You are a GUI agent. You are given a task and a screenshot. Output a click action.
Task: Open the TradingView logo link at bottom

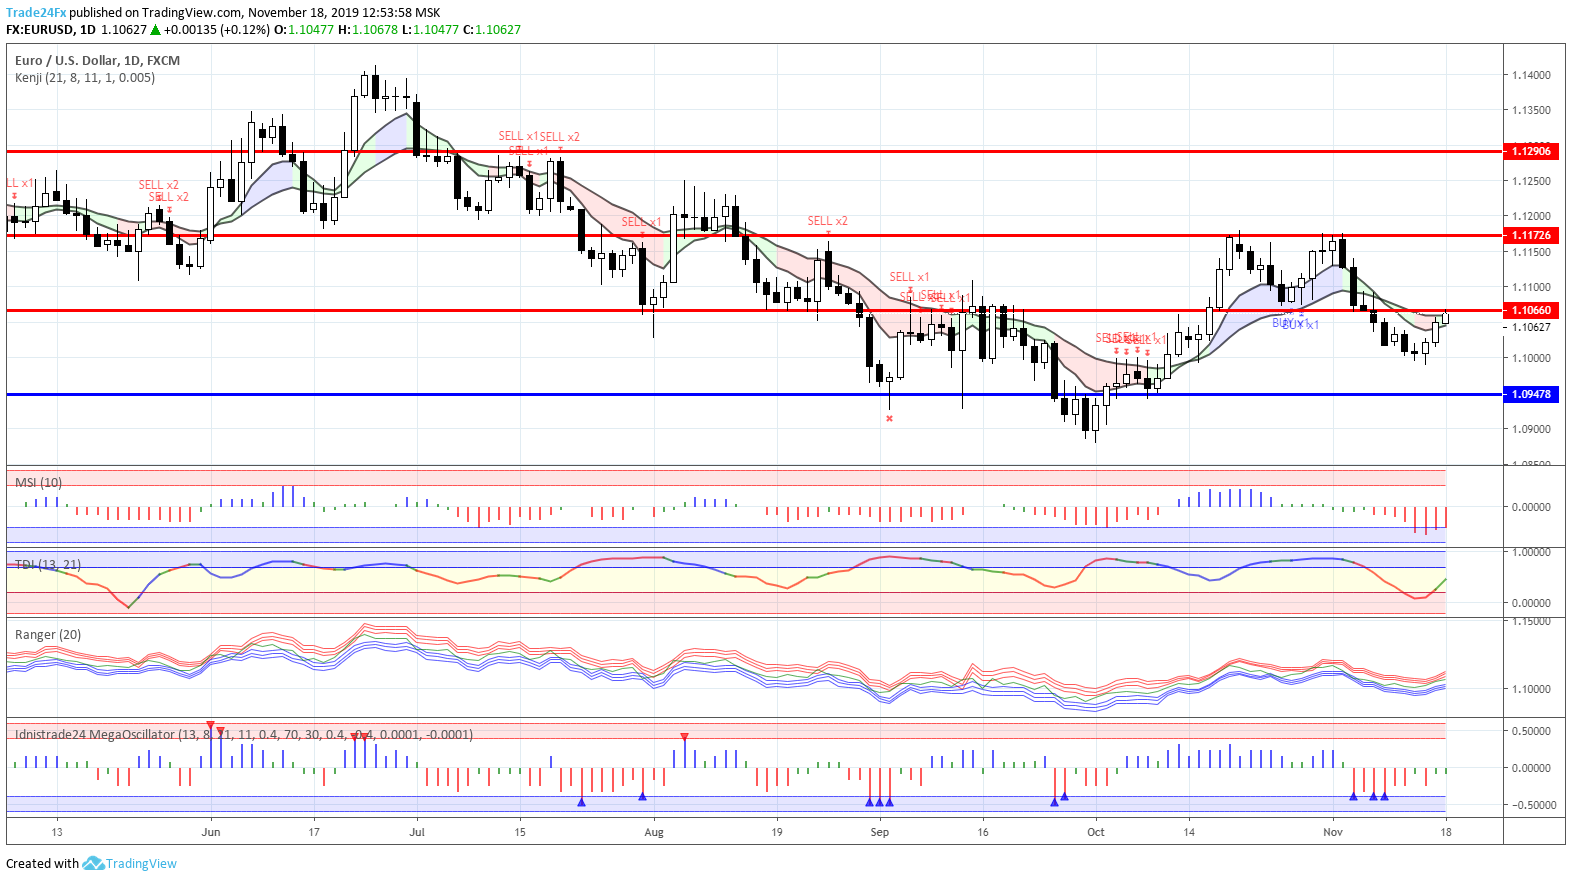point(130,863)
